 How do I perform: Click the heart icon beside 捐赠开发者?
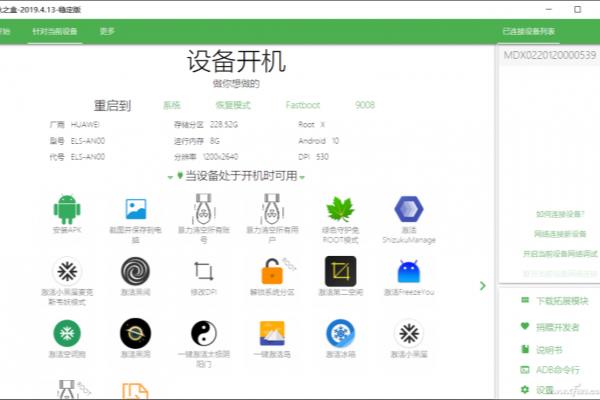525,326
